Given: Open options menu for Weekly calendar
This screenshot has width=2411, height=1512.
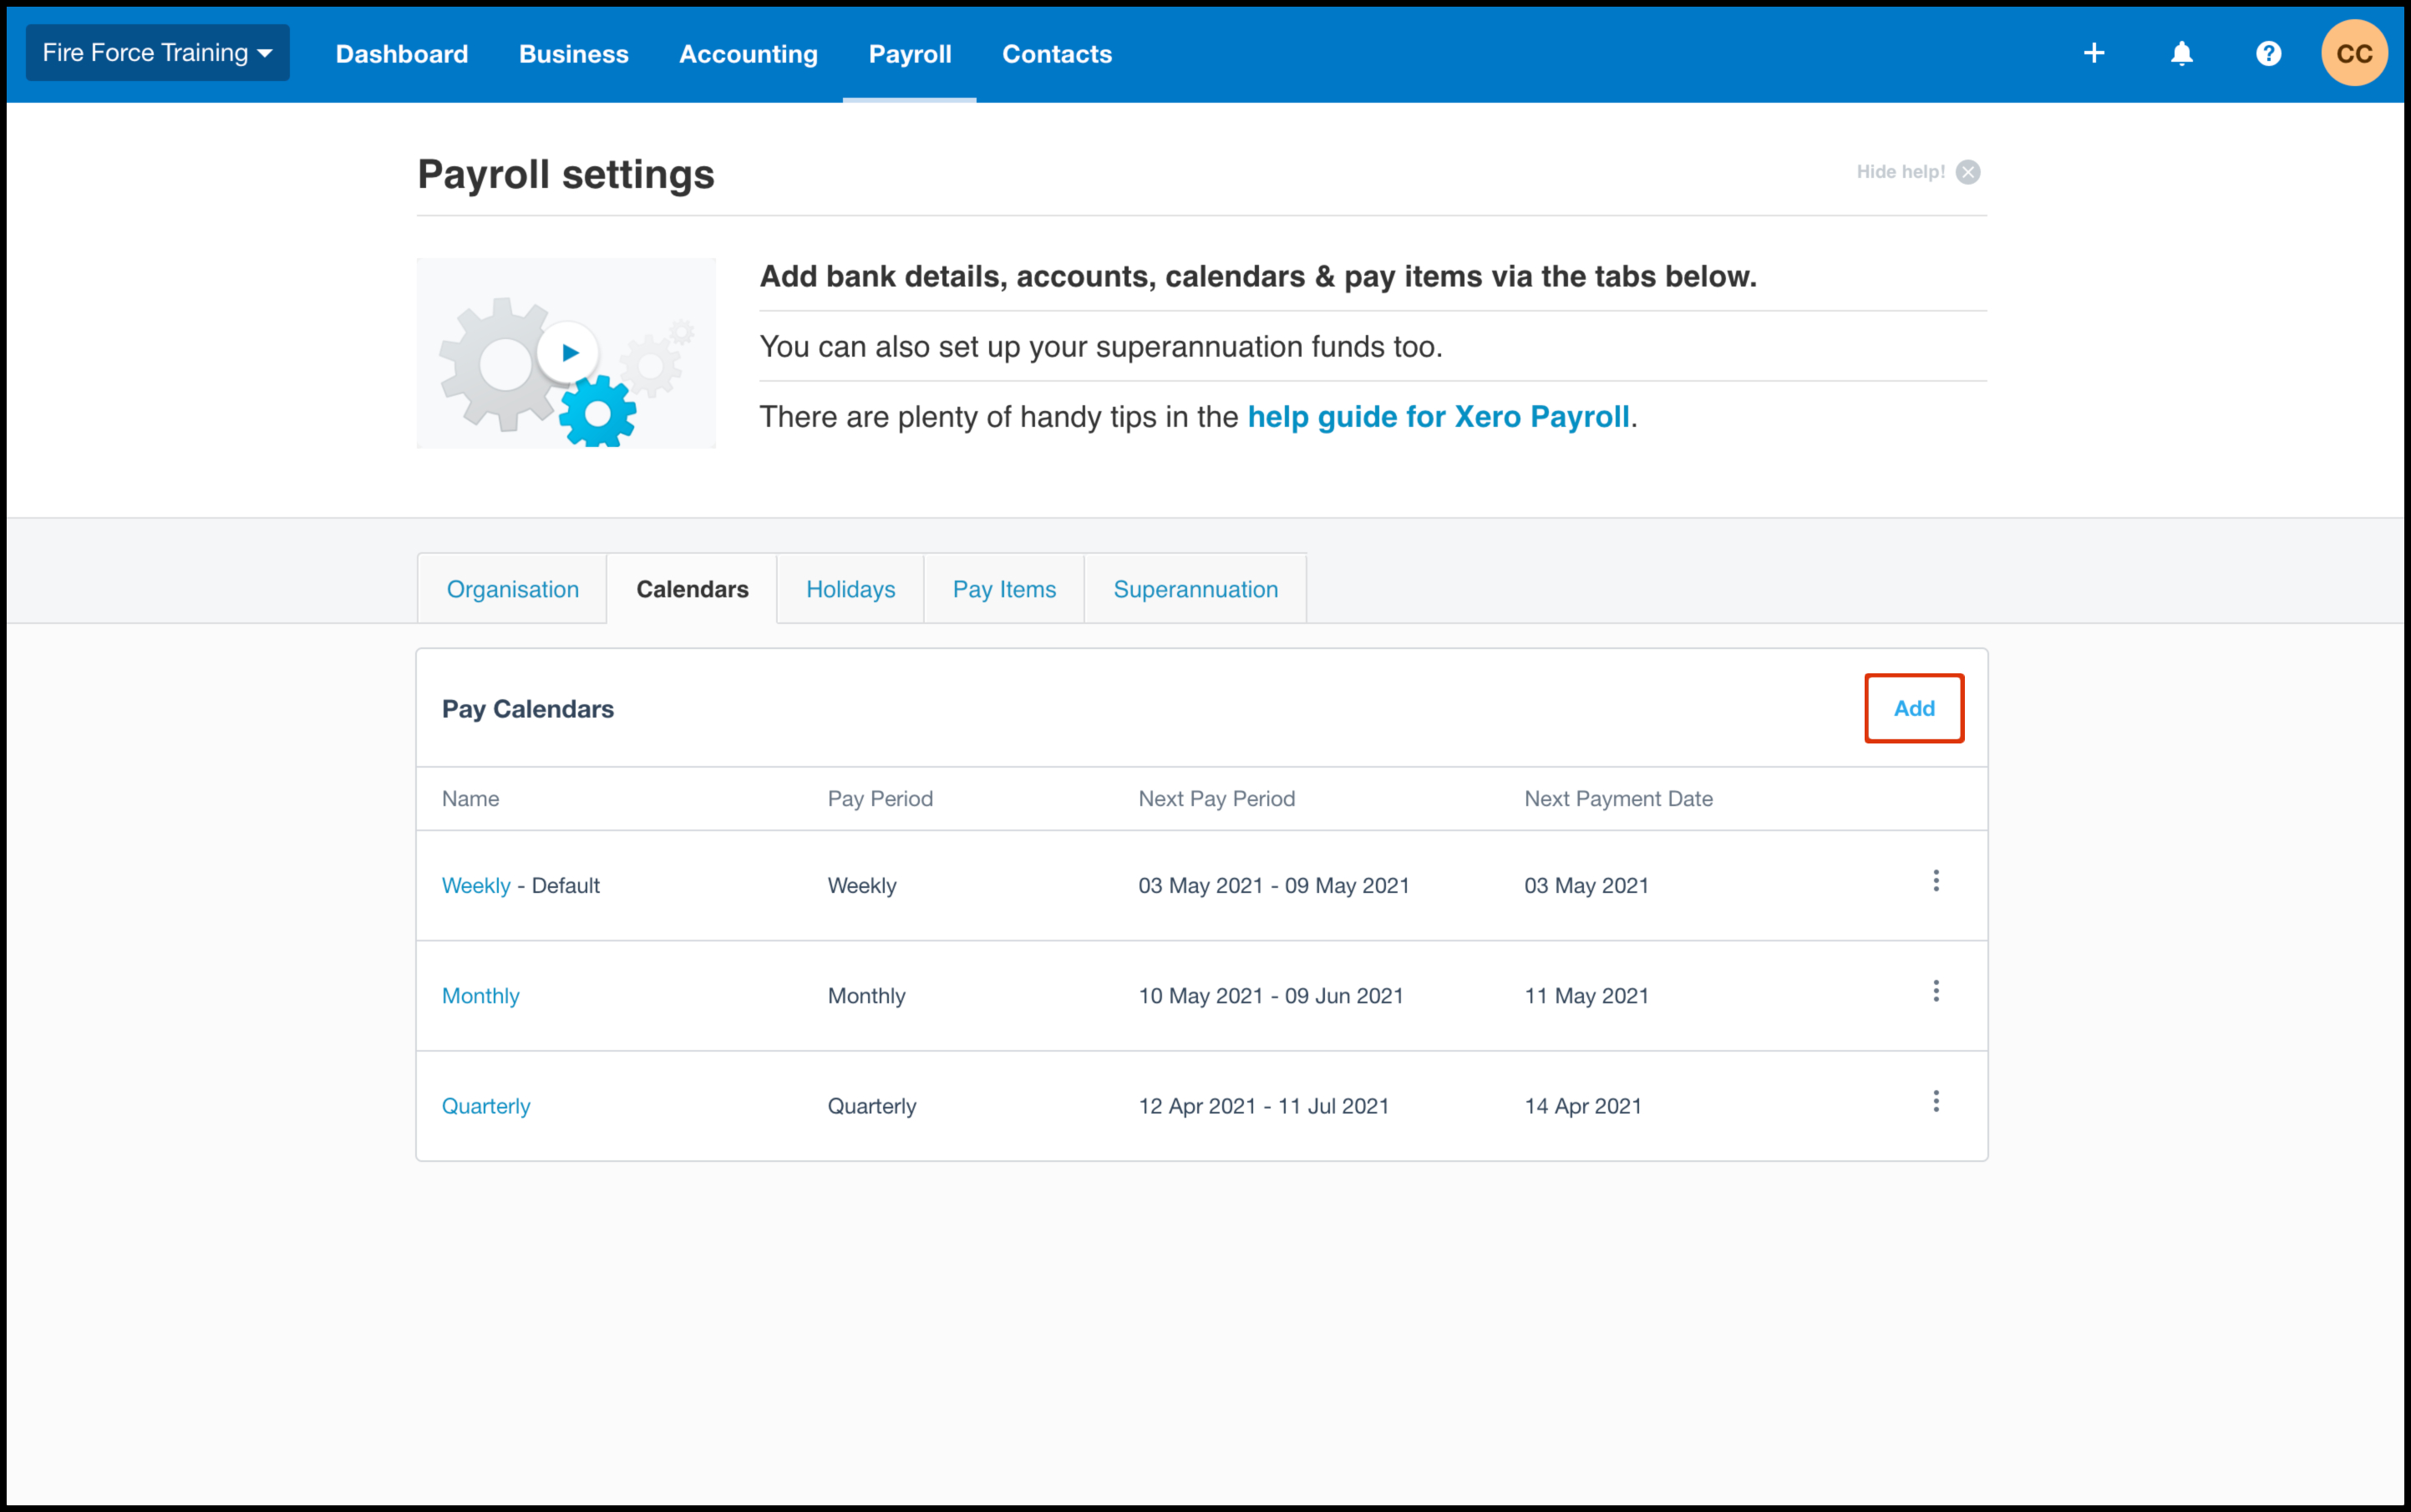Looking at the screenshot, I should pos(1936,881).
